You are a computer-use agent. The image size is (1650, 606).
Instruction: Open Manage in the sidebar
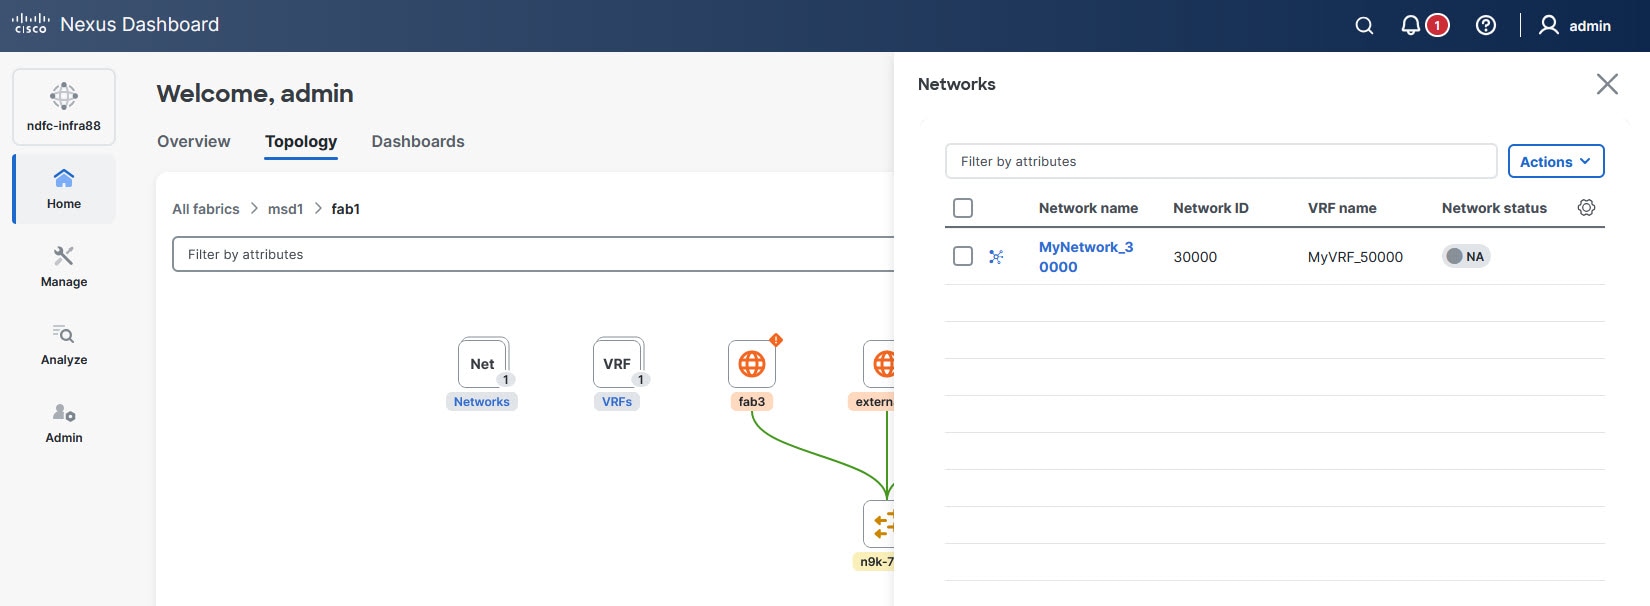click(64, 267)
